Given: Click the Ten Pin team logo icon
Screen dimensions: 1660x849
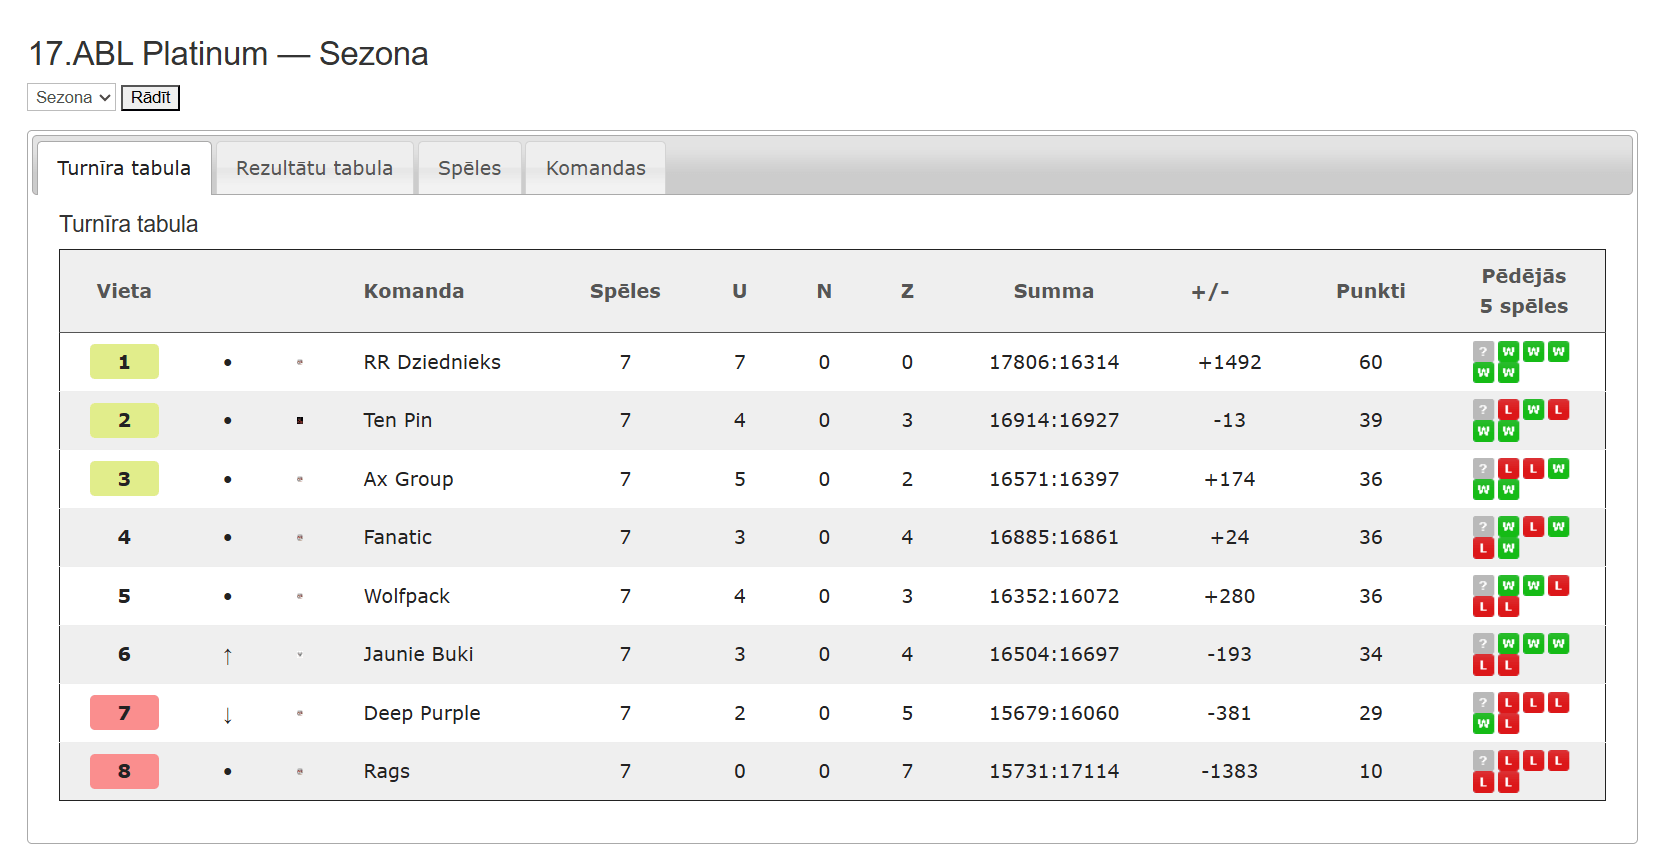Looking at the screenshot, I should [x=300, y=421].
